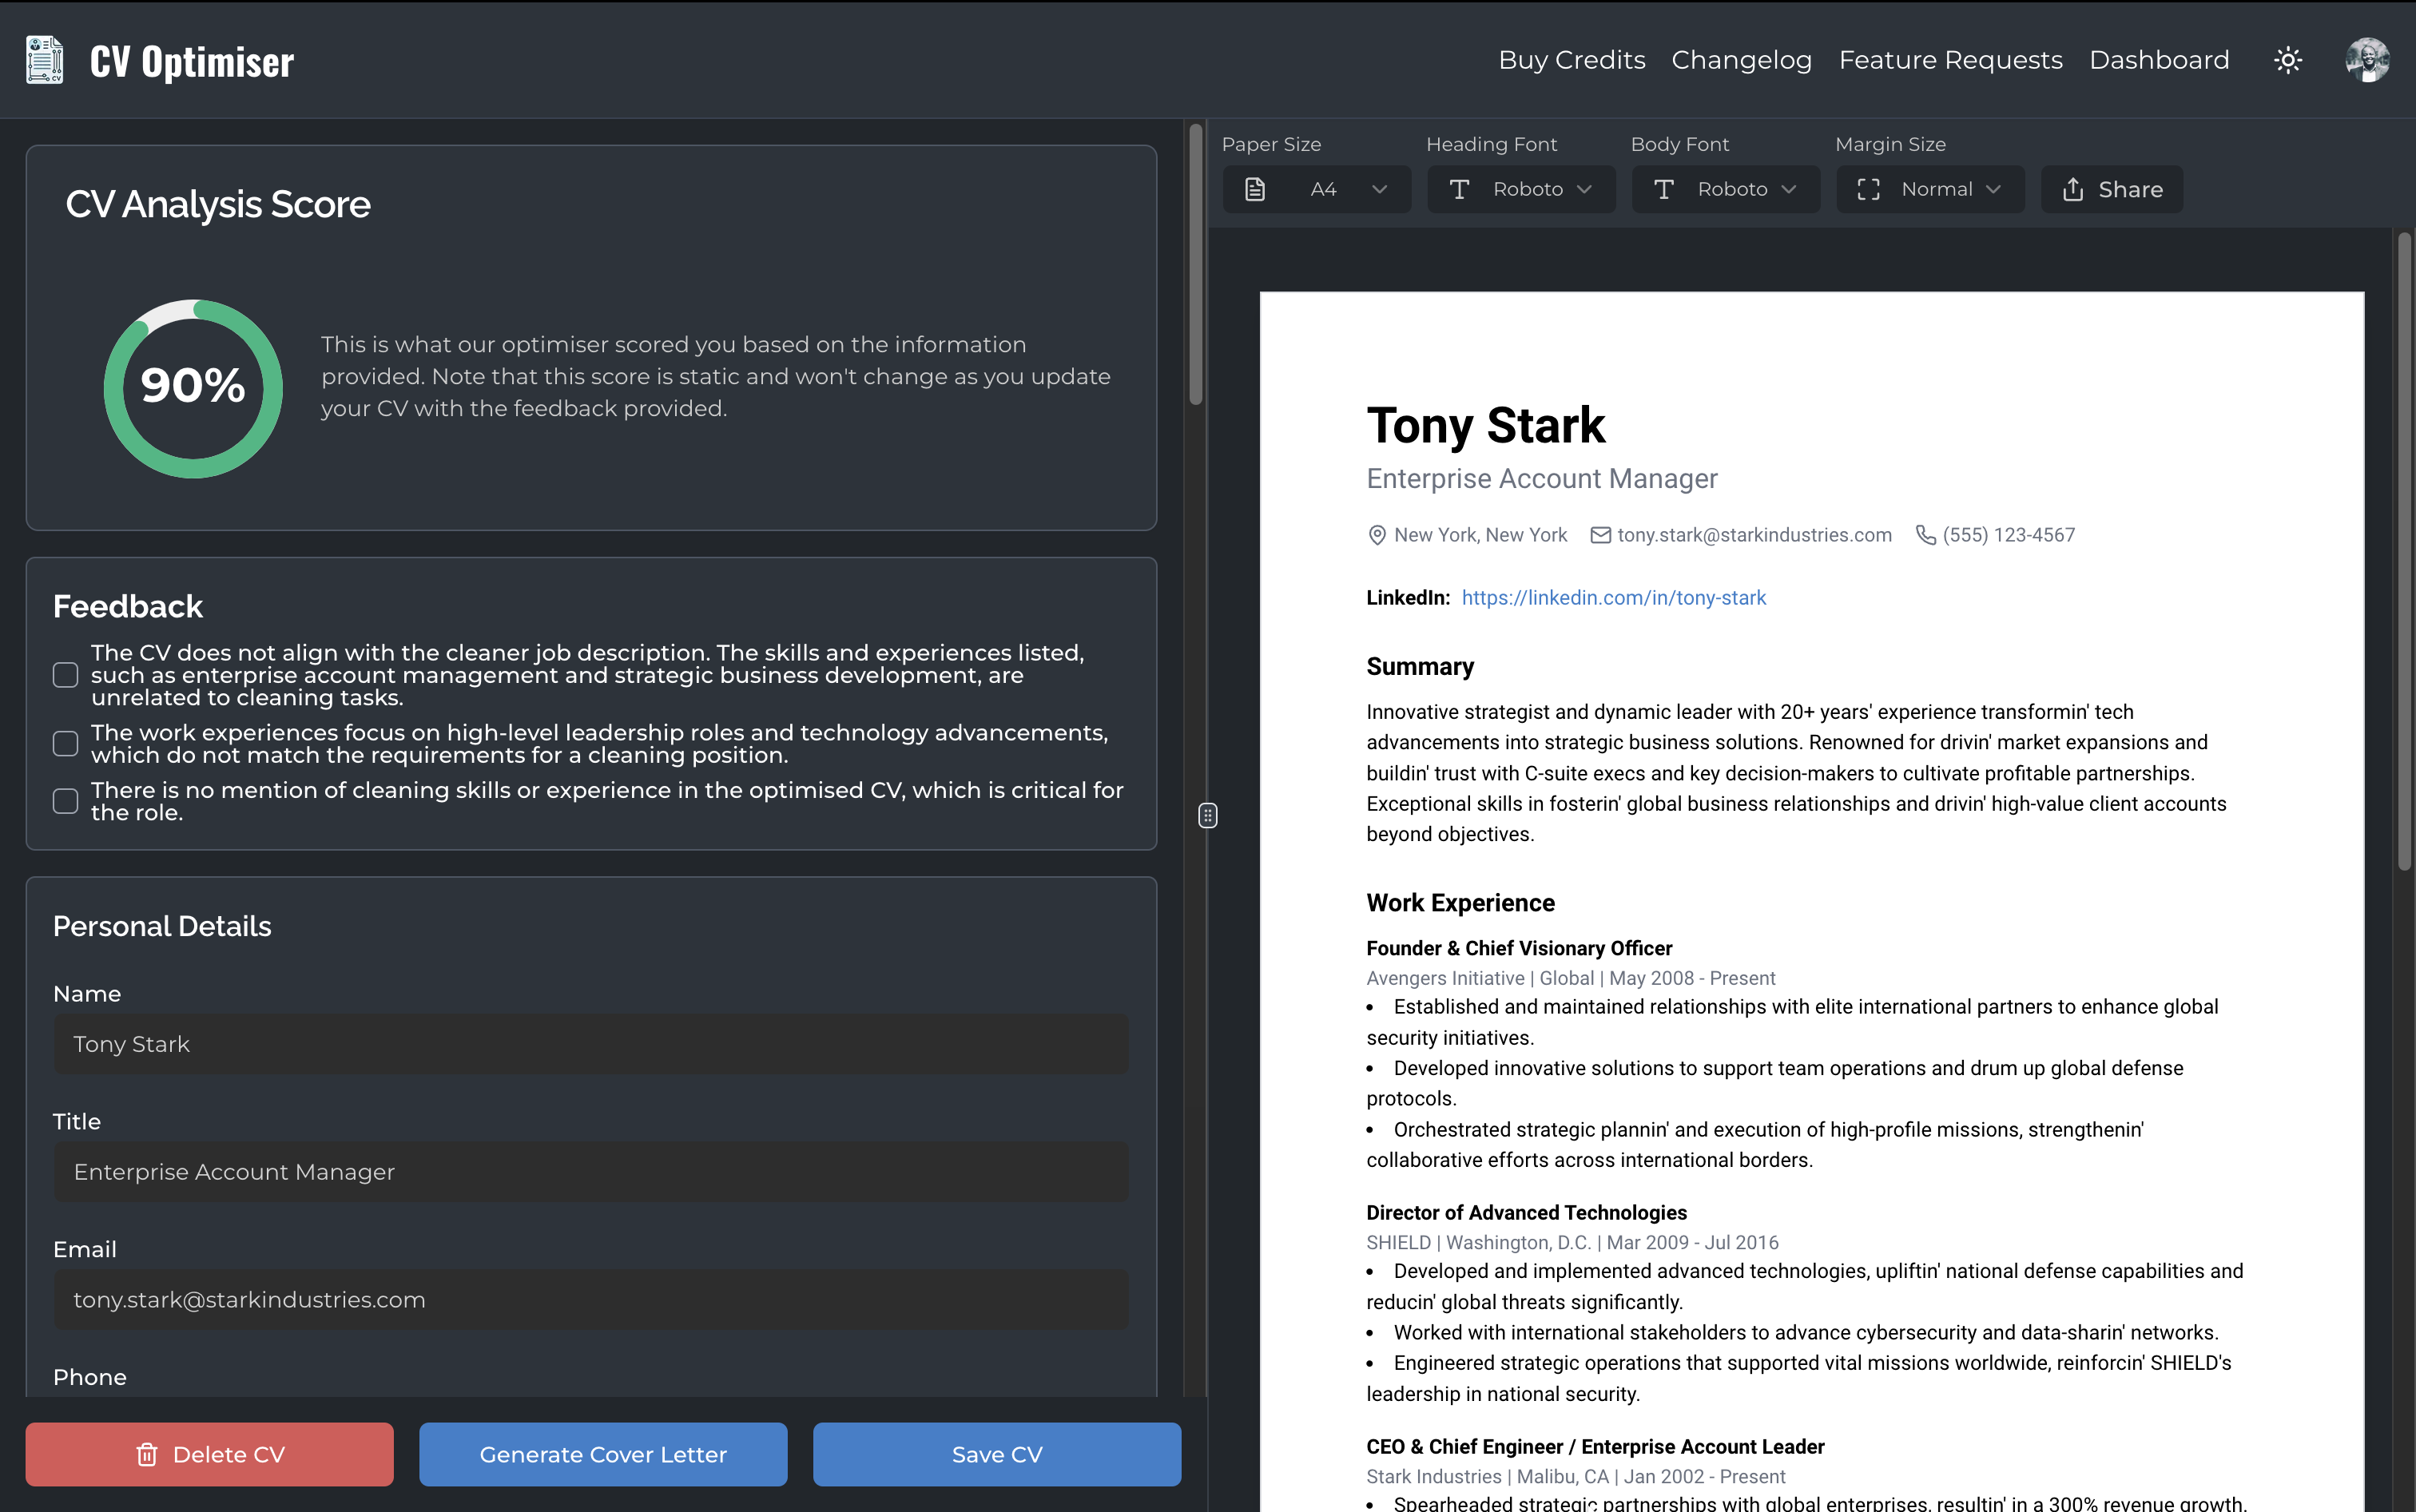2416x1512 pixels.
Task: Toggle light mode with the sun icon
Action: click(x=2288, y=60)
